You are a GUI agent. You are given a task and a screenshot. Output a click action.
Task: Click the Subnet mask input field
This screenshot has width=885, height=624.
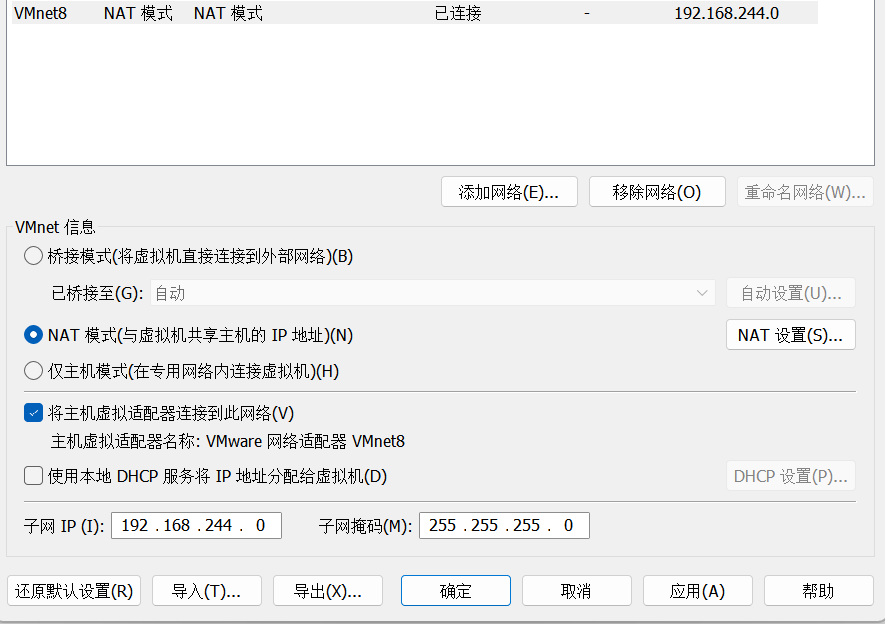(x=504, y=525)
